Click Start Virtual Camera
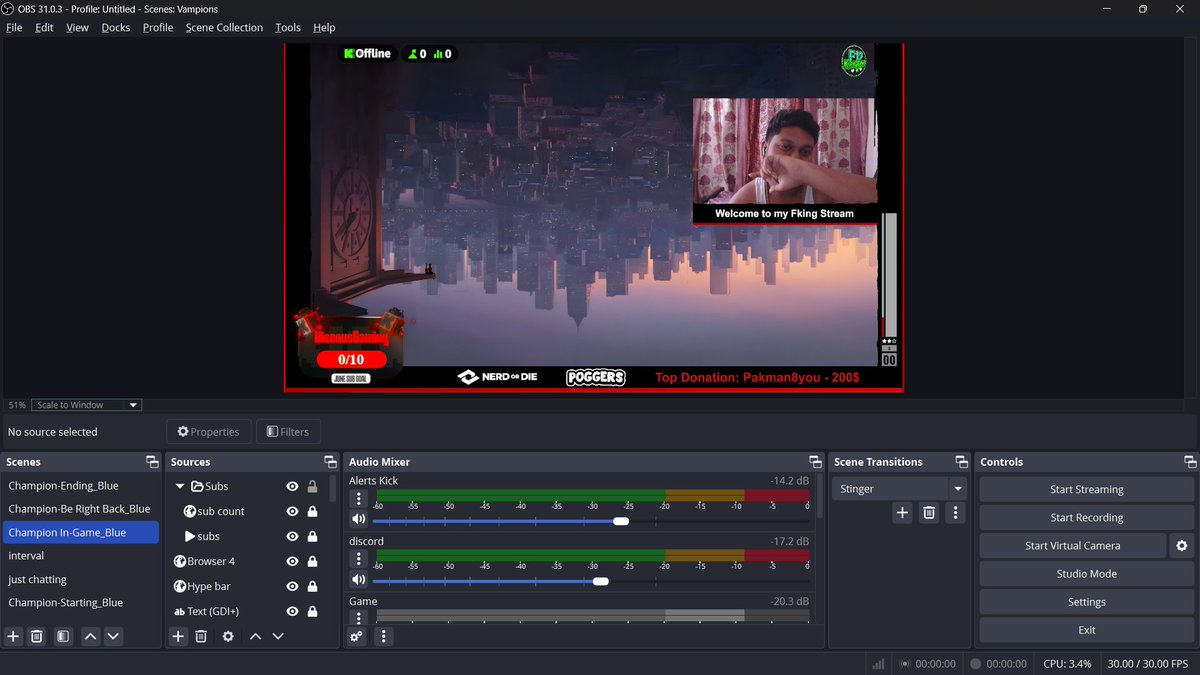The width and height of the screenshot is (1200, 675). (1072, 545)
